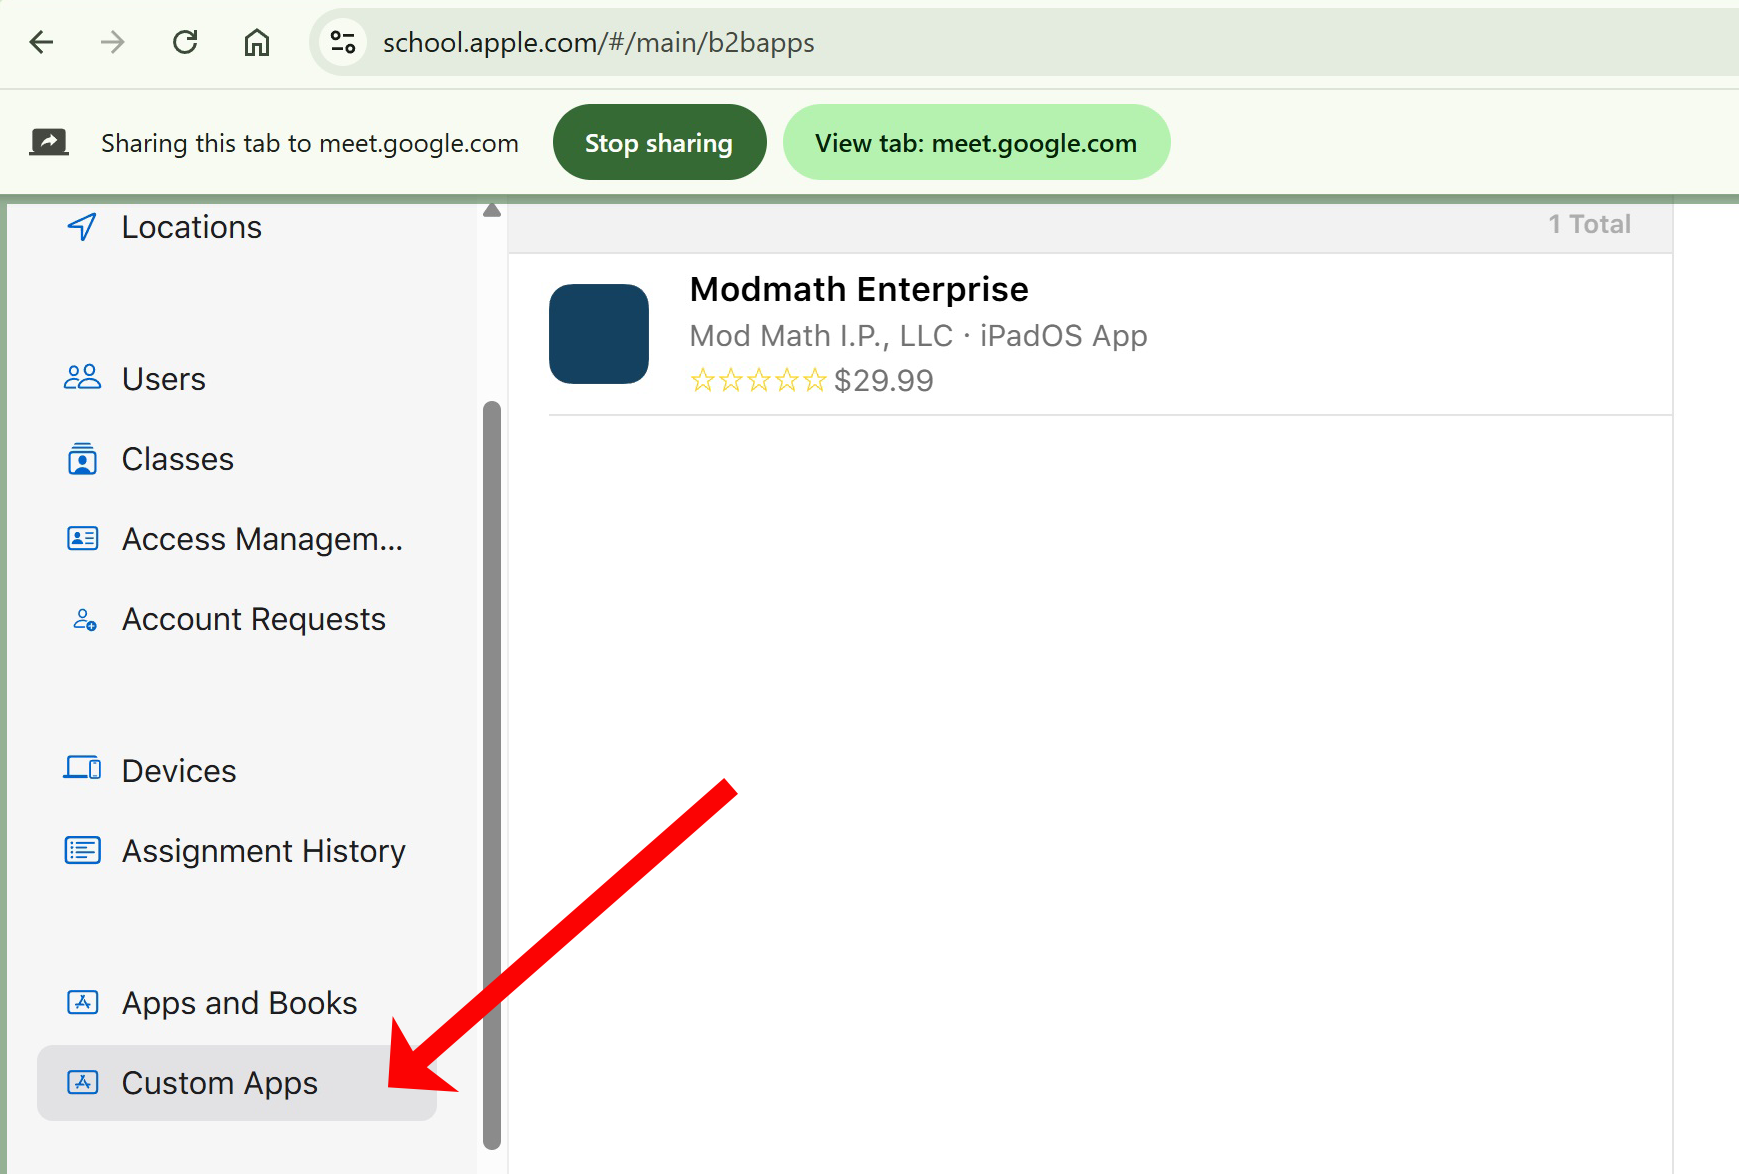Click the Apps and Books icon

[x=82, y=1002]
